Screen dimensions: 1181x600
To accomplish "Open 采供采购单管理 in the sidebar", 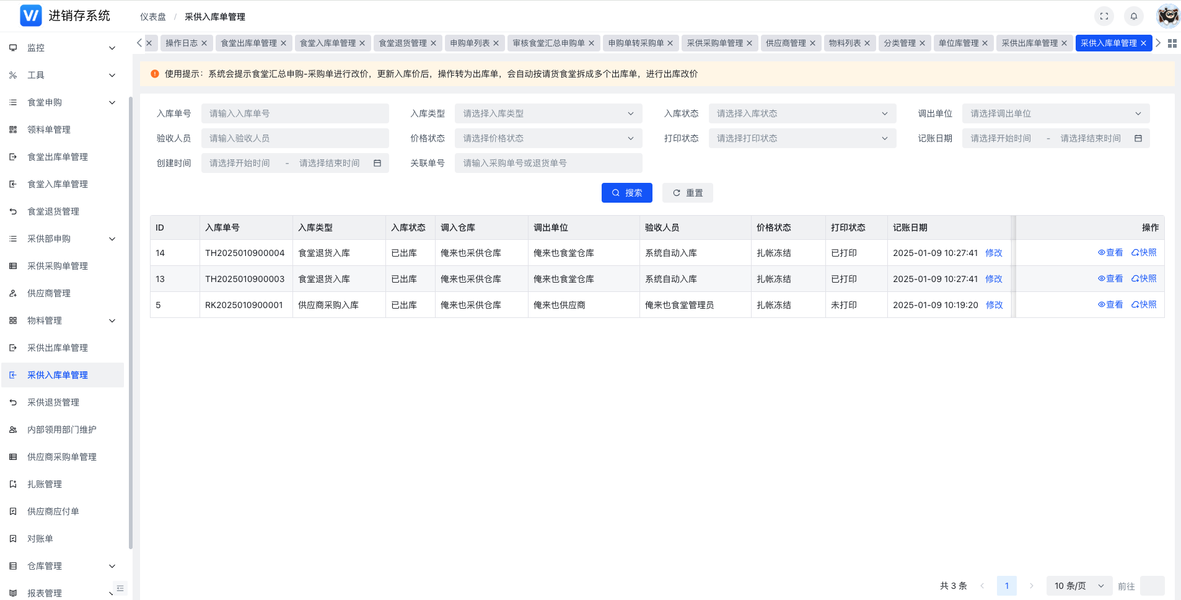I will (x=62, y=266).
